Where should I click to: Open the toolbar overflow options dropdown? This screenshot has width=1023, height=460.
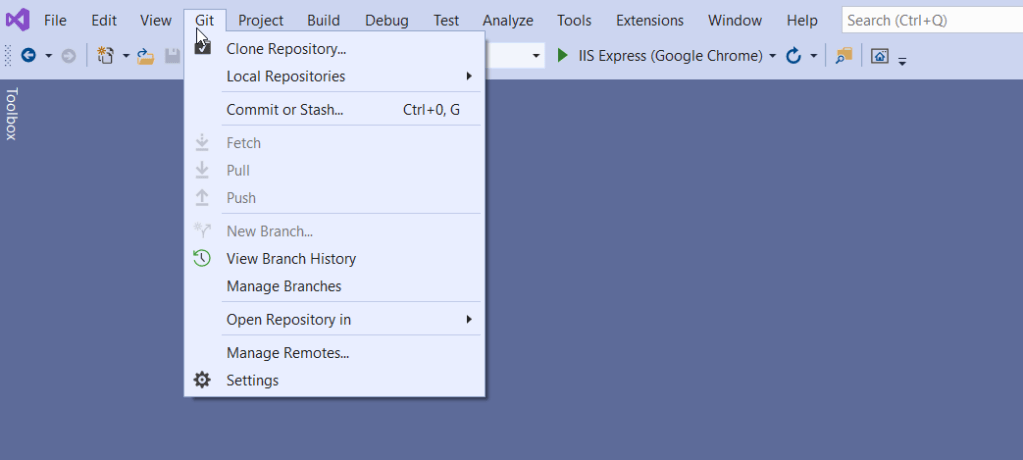pyautogui.click(x=902, y=60)
